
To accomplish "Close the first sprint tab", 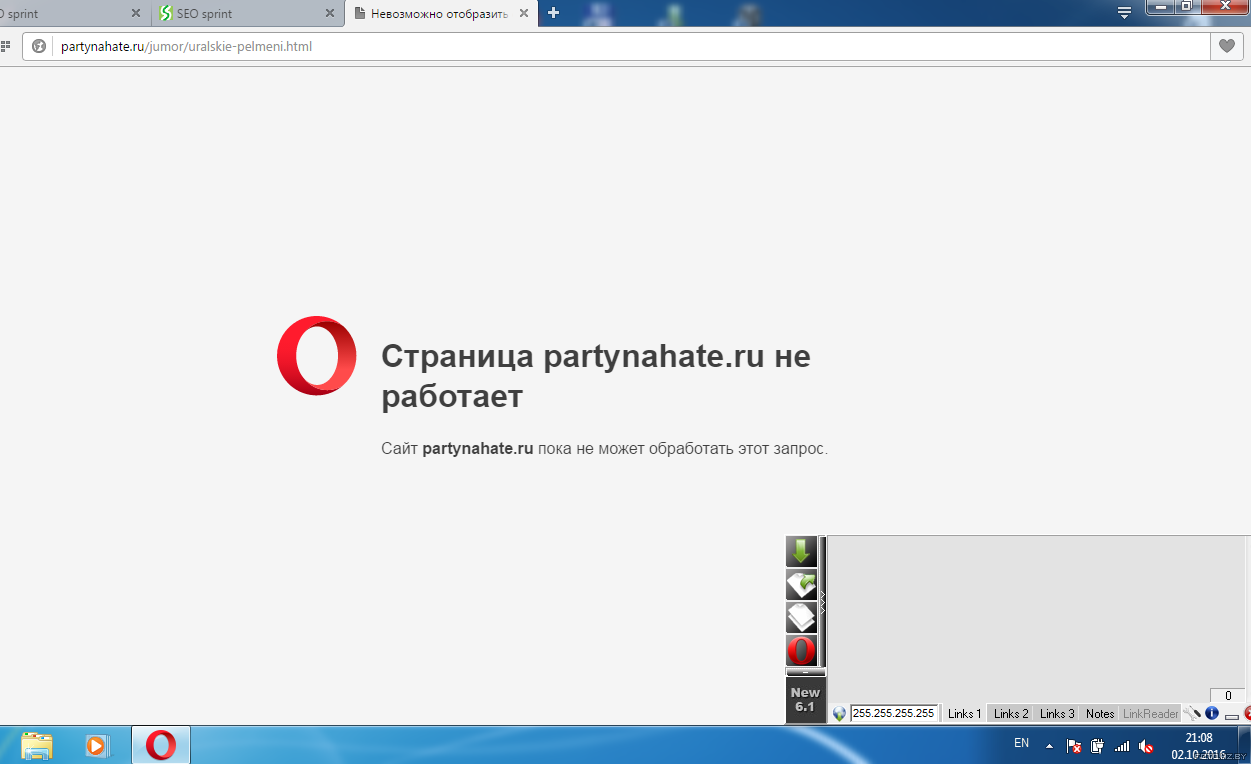I will [x=136, y=14].
